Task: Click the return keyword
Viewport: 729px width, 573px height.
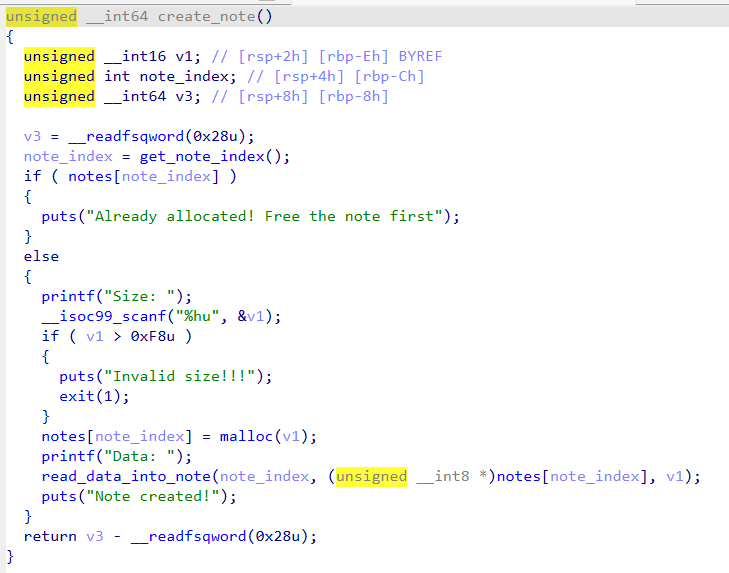Action: click(x=50, y=536)
